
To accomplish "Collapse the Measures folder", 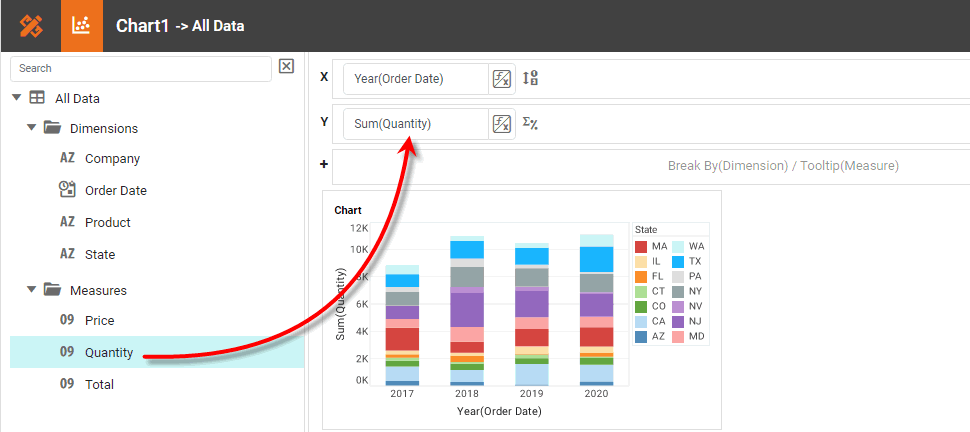I will pyautogui.click(x=32, y=290).
